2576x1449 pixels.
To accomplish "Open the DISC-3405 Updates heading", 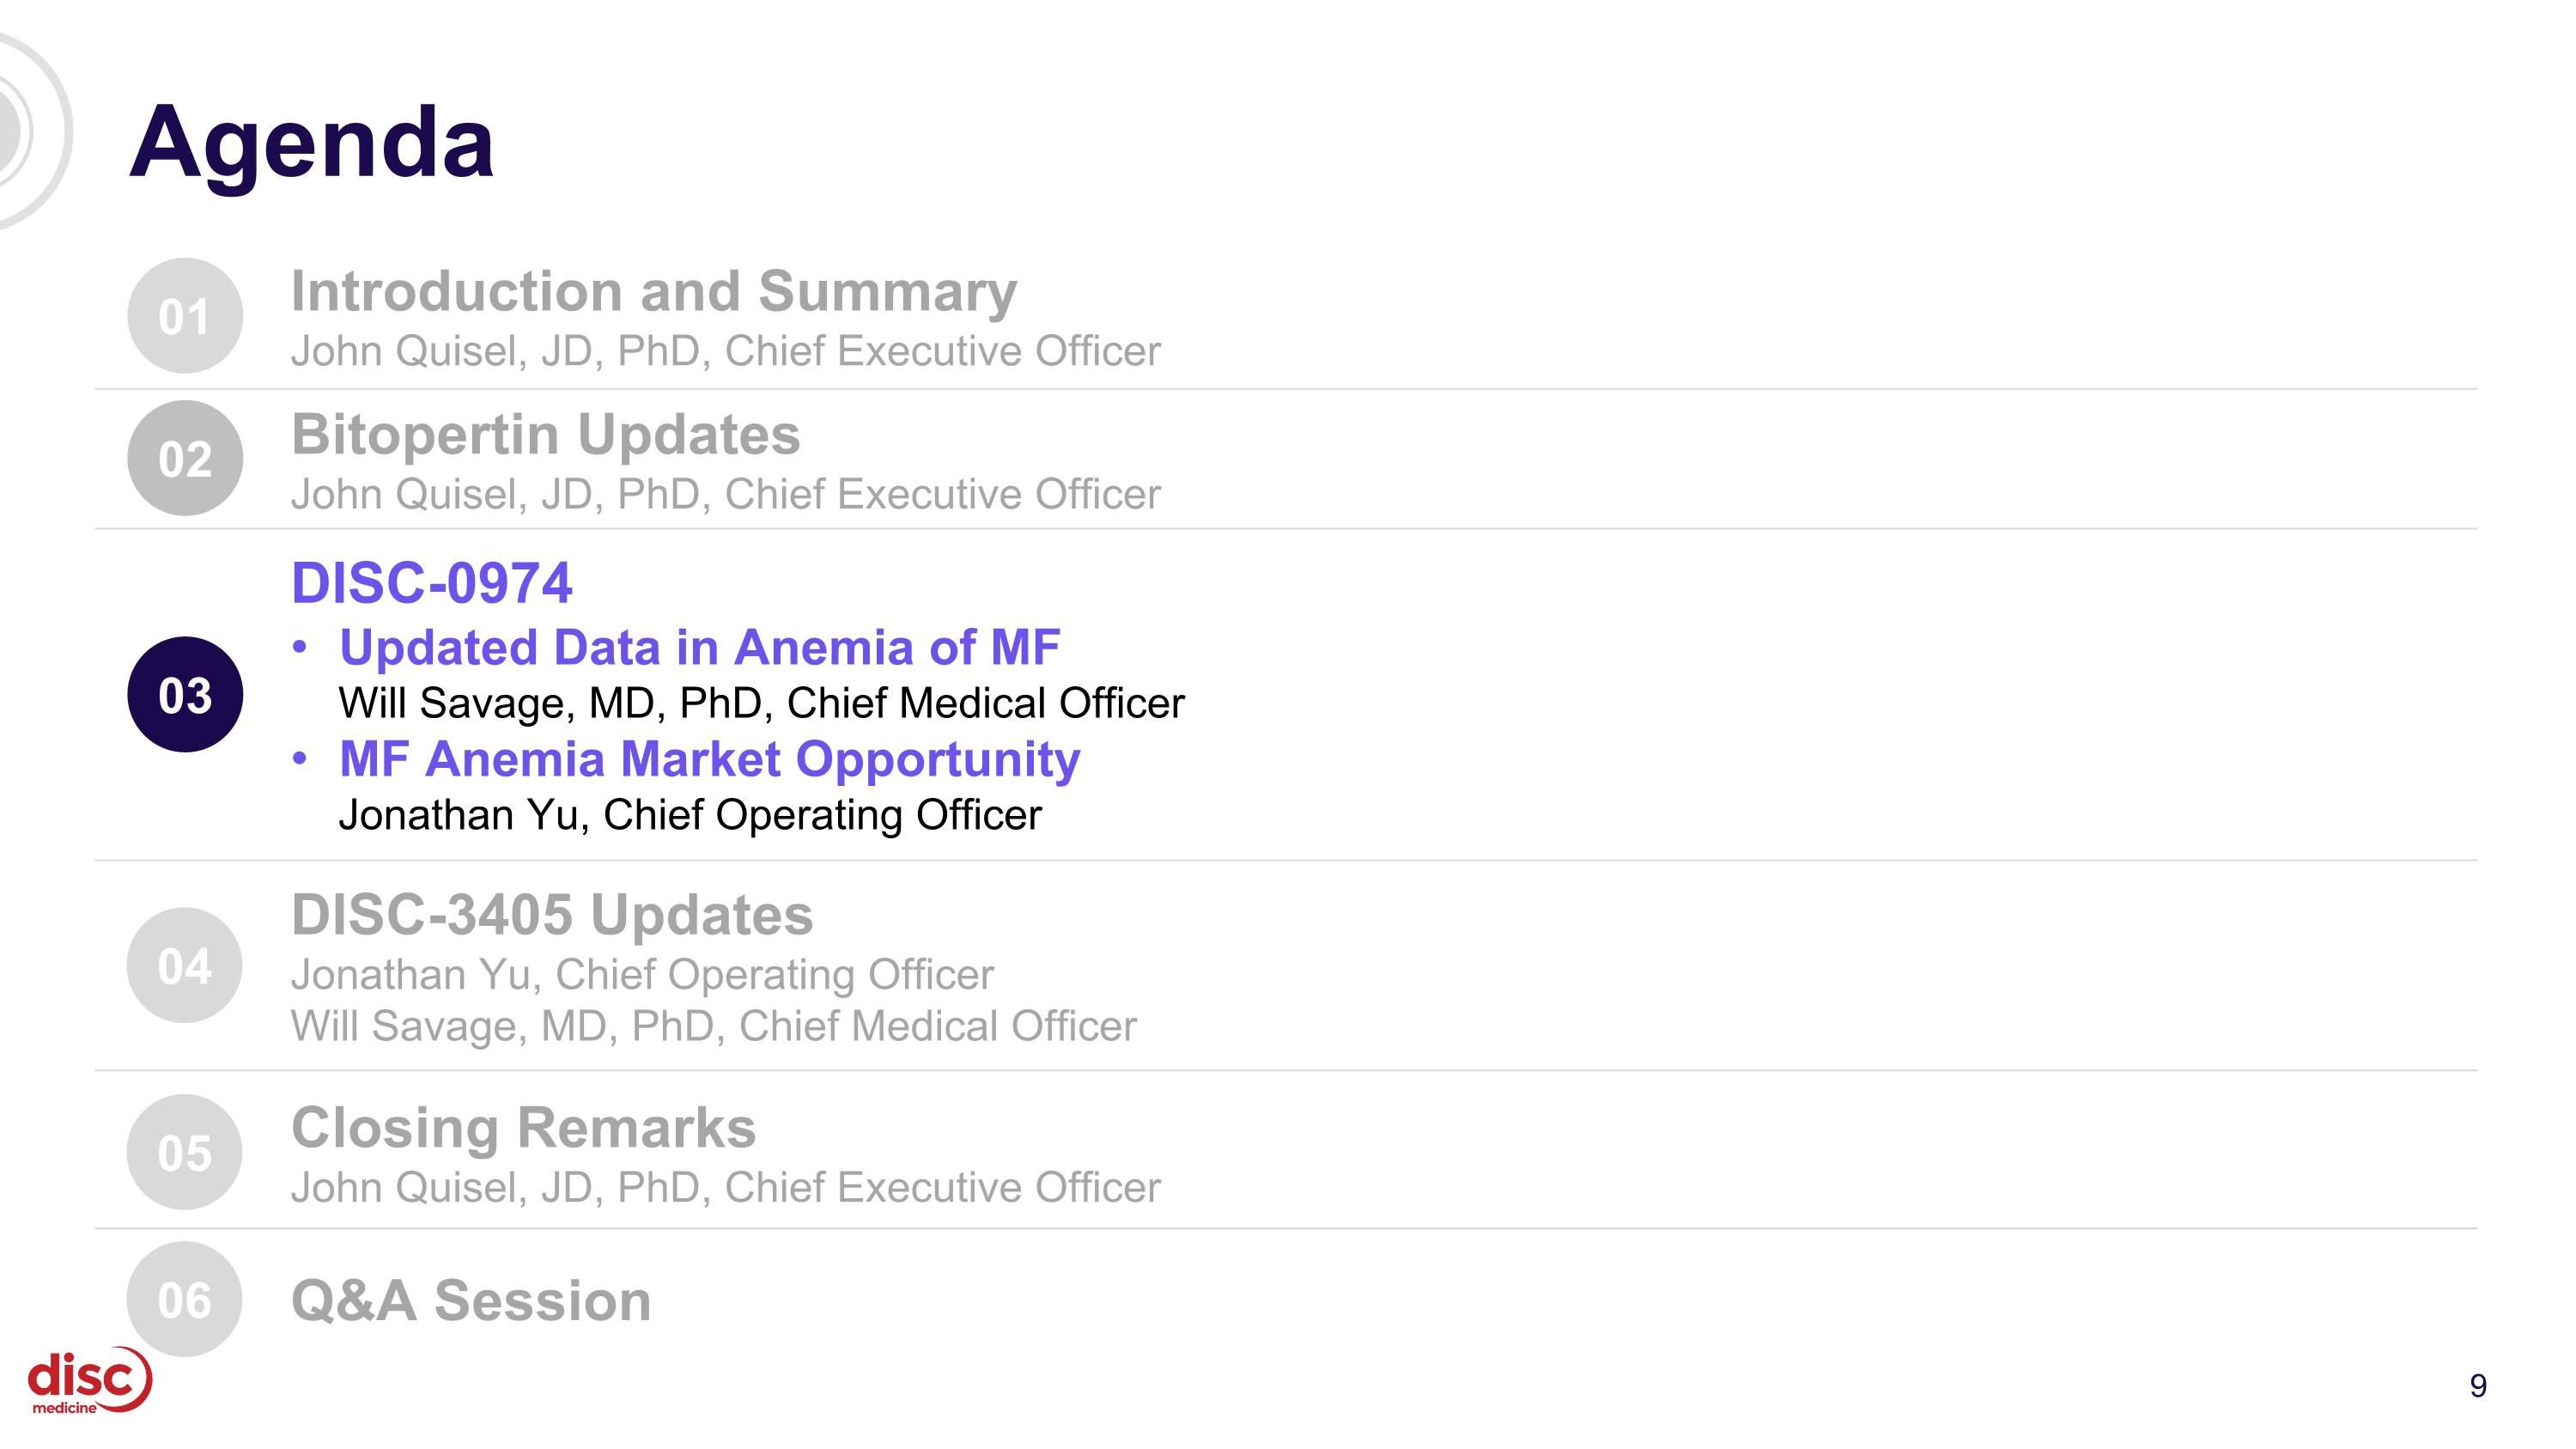I will [552, 914].
